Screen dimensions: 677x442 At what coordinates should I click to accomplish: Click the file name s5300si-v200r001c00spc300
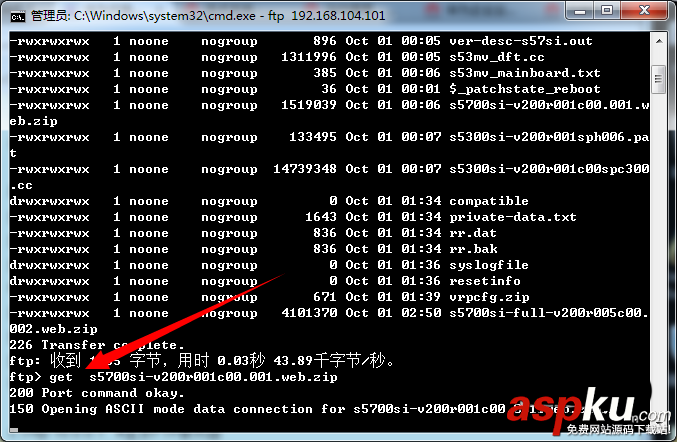549,169
